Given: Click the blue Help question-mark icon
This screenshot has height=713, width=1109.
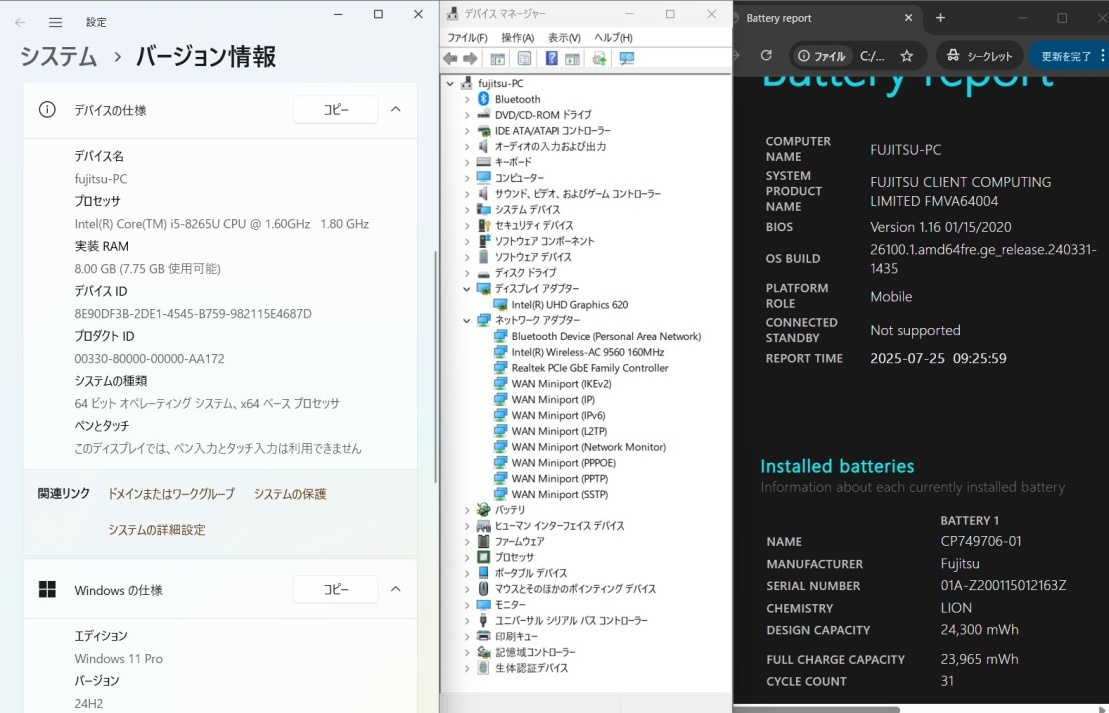Looking at the screenshot, I should (x=552, y=59).
